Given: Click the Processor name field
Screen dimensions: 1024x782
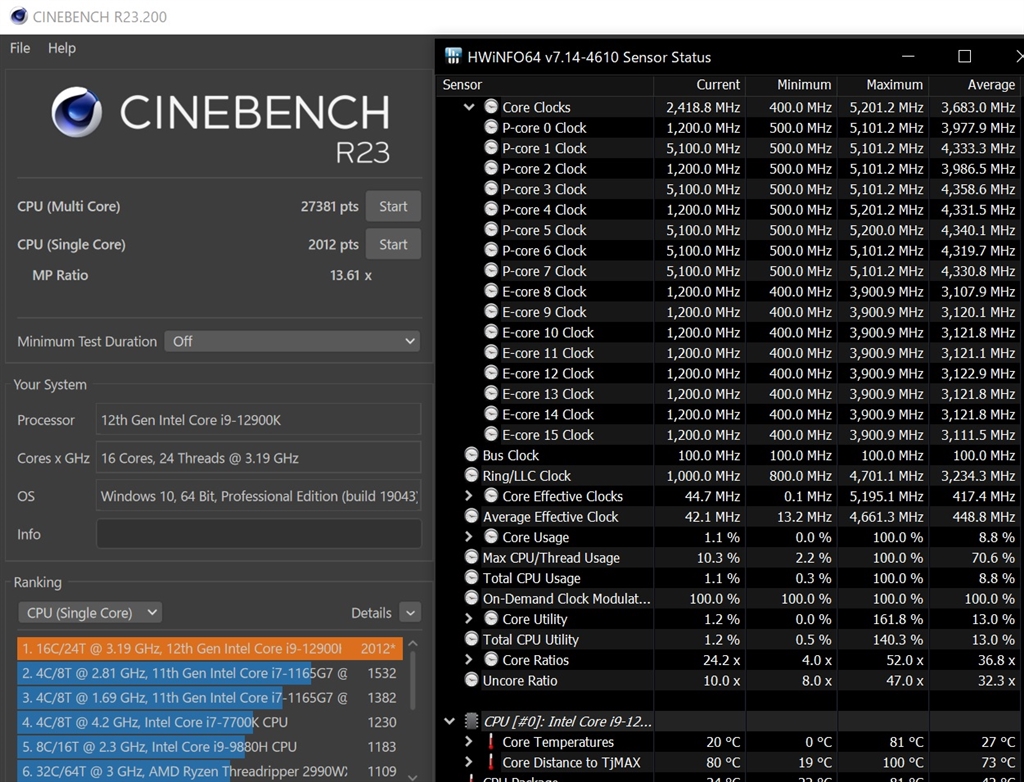Looking at the screenshot, I should click(x=259, y=419).
